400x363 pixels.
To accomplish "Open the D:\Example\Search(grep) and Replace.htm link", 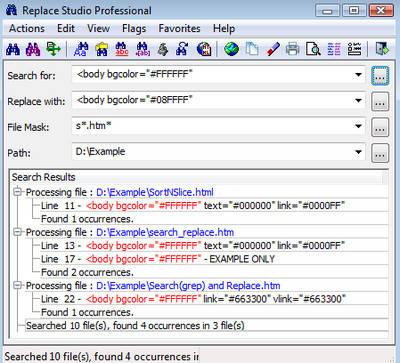I will point(188,286).
